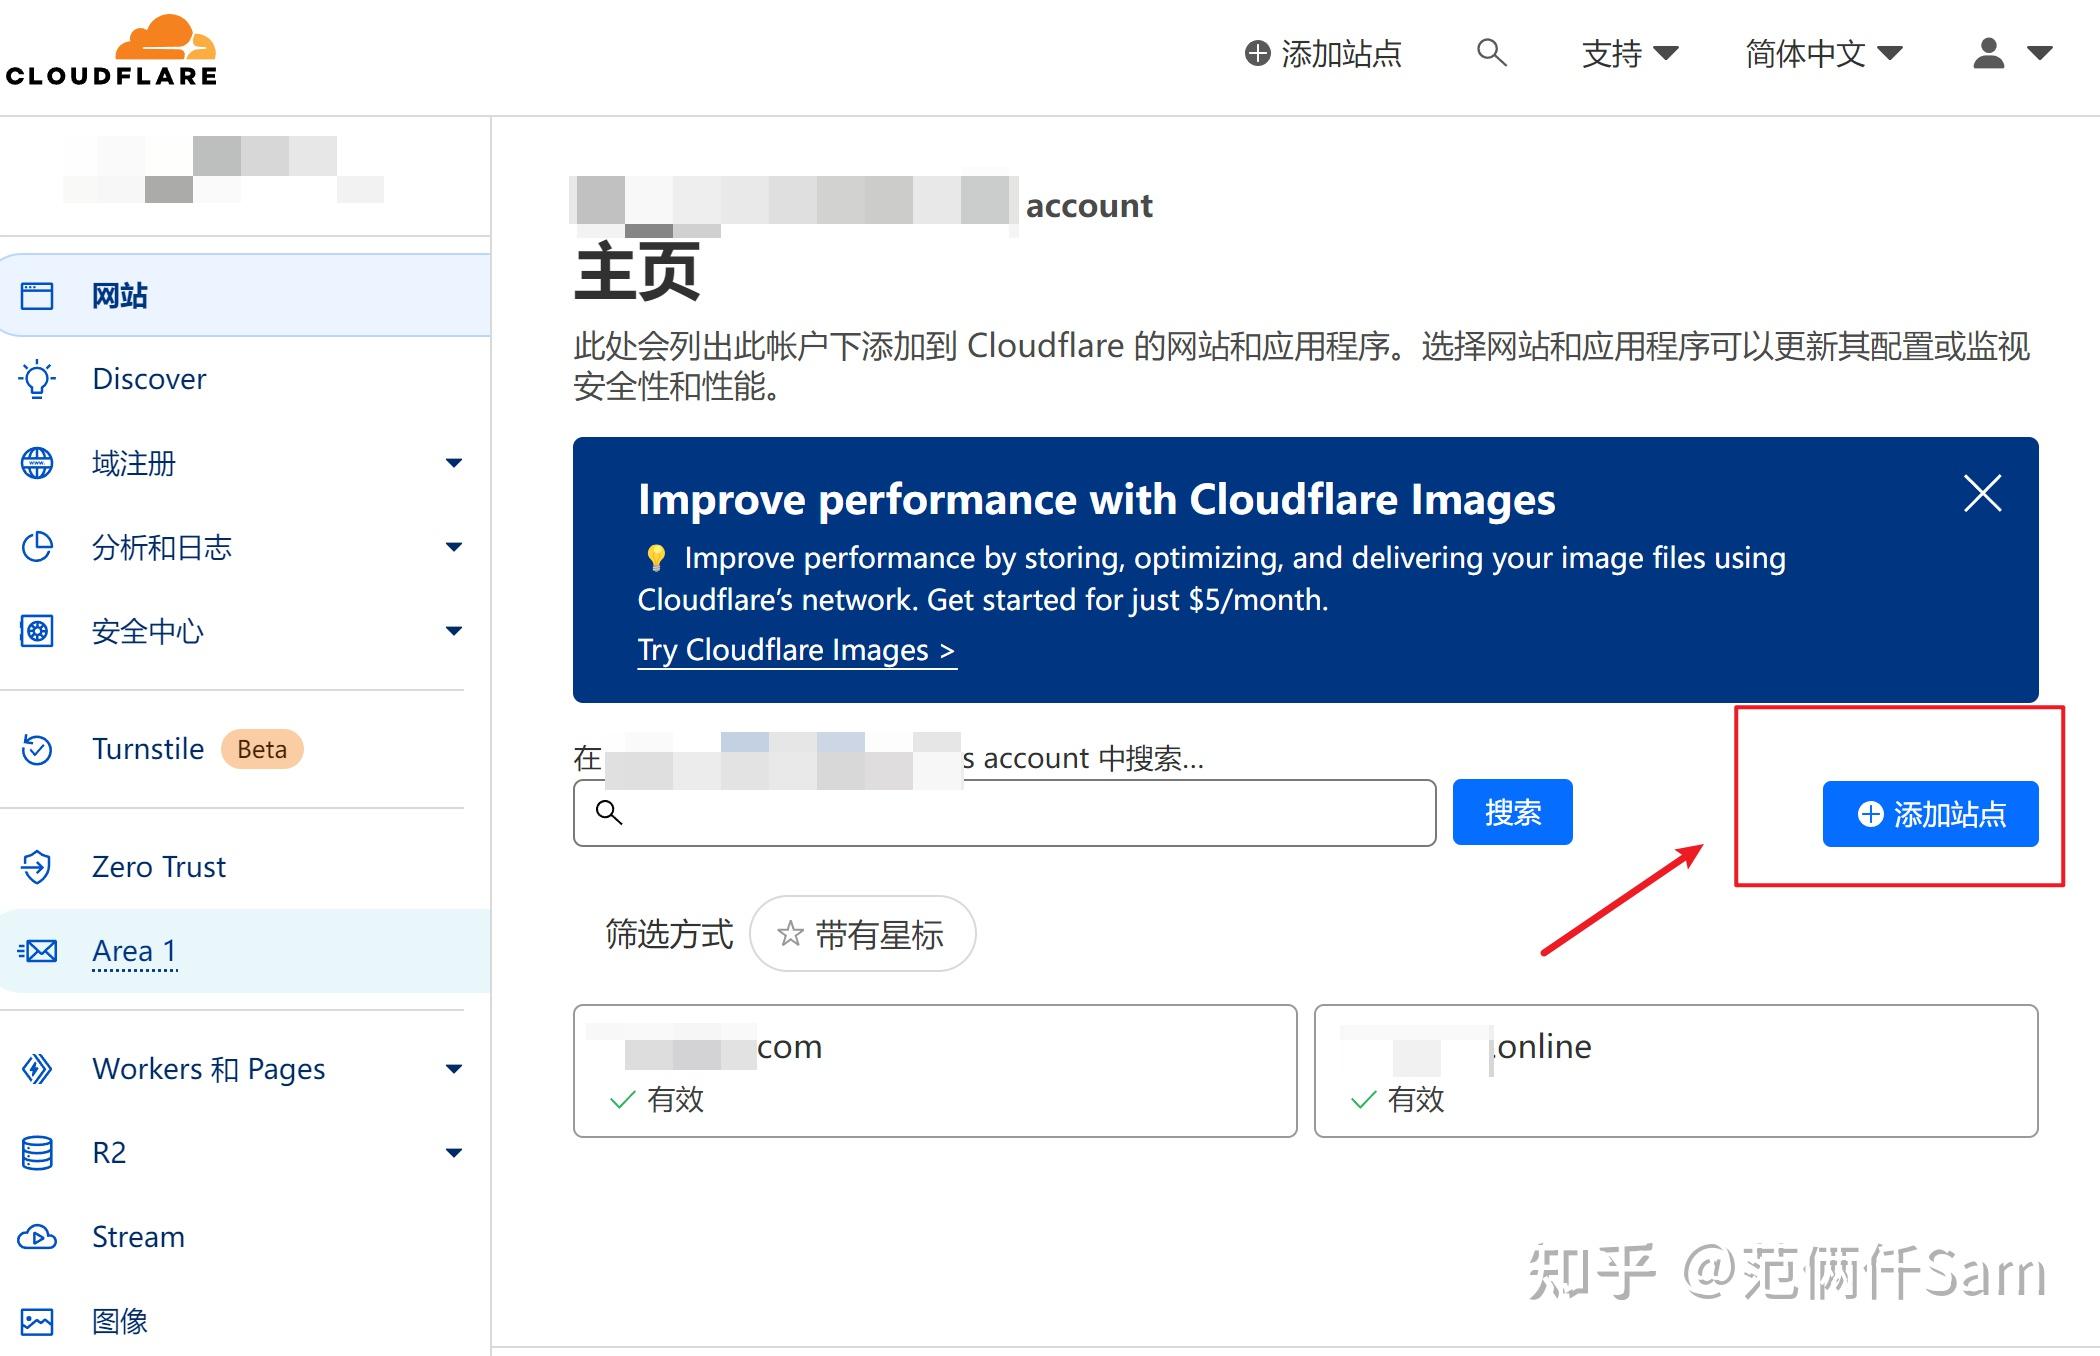
Task: Click the Beta badge next to Turnstile
Action: (262, 749)
